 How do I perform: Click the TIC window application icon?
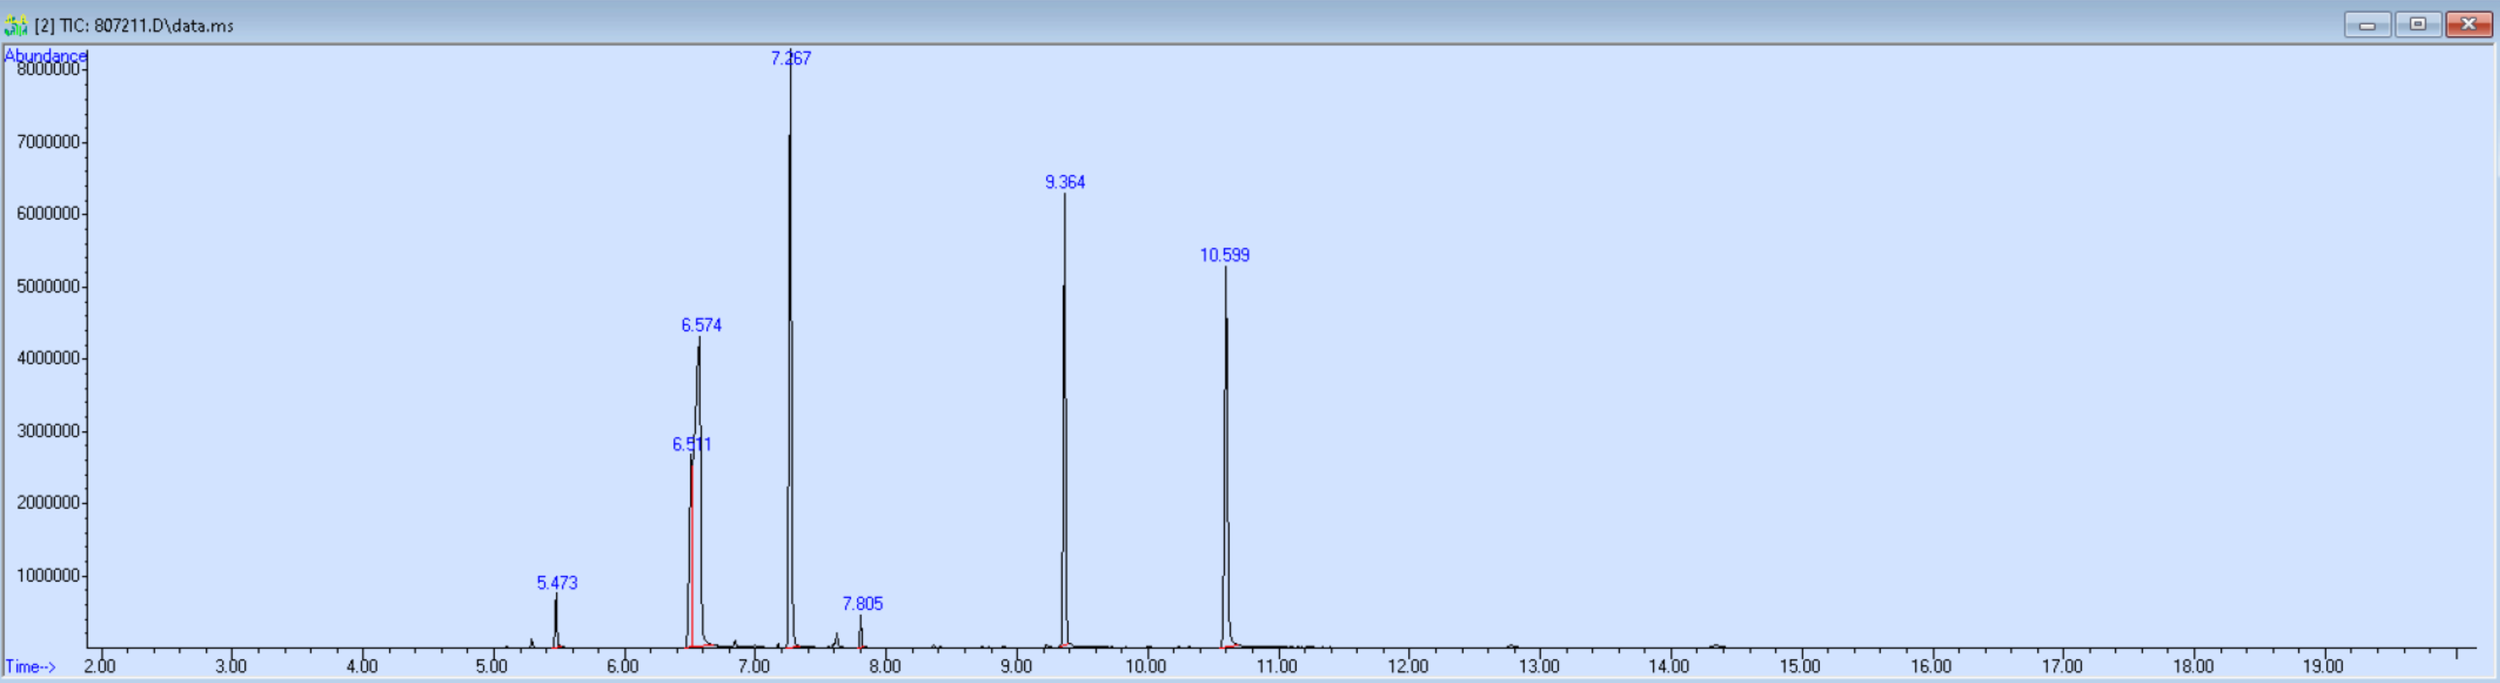click(16, 25)
